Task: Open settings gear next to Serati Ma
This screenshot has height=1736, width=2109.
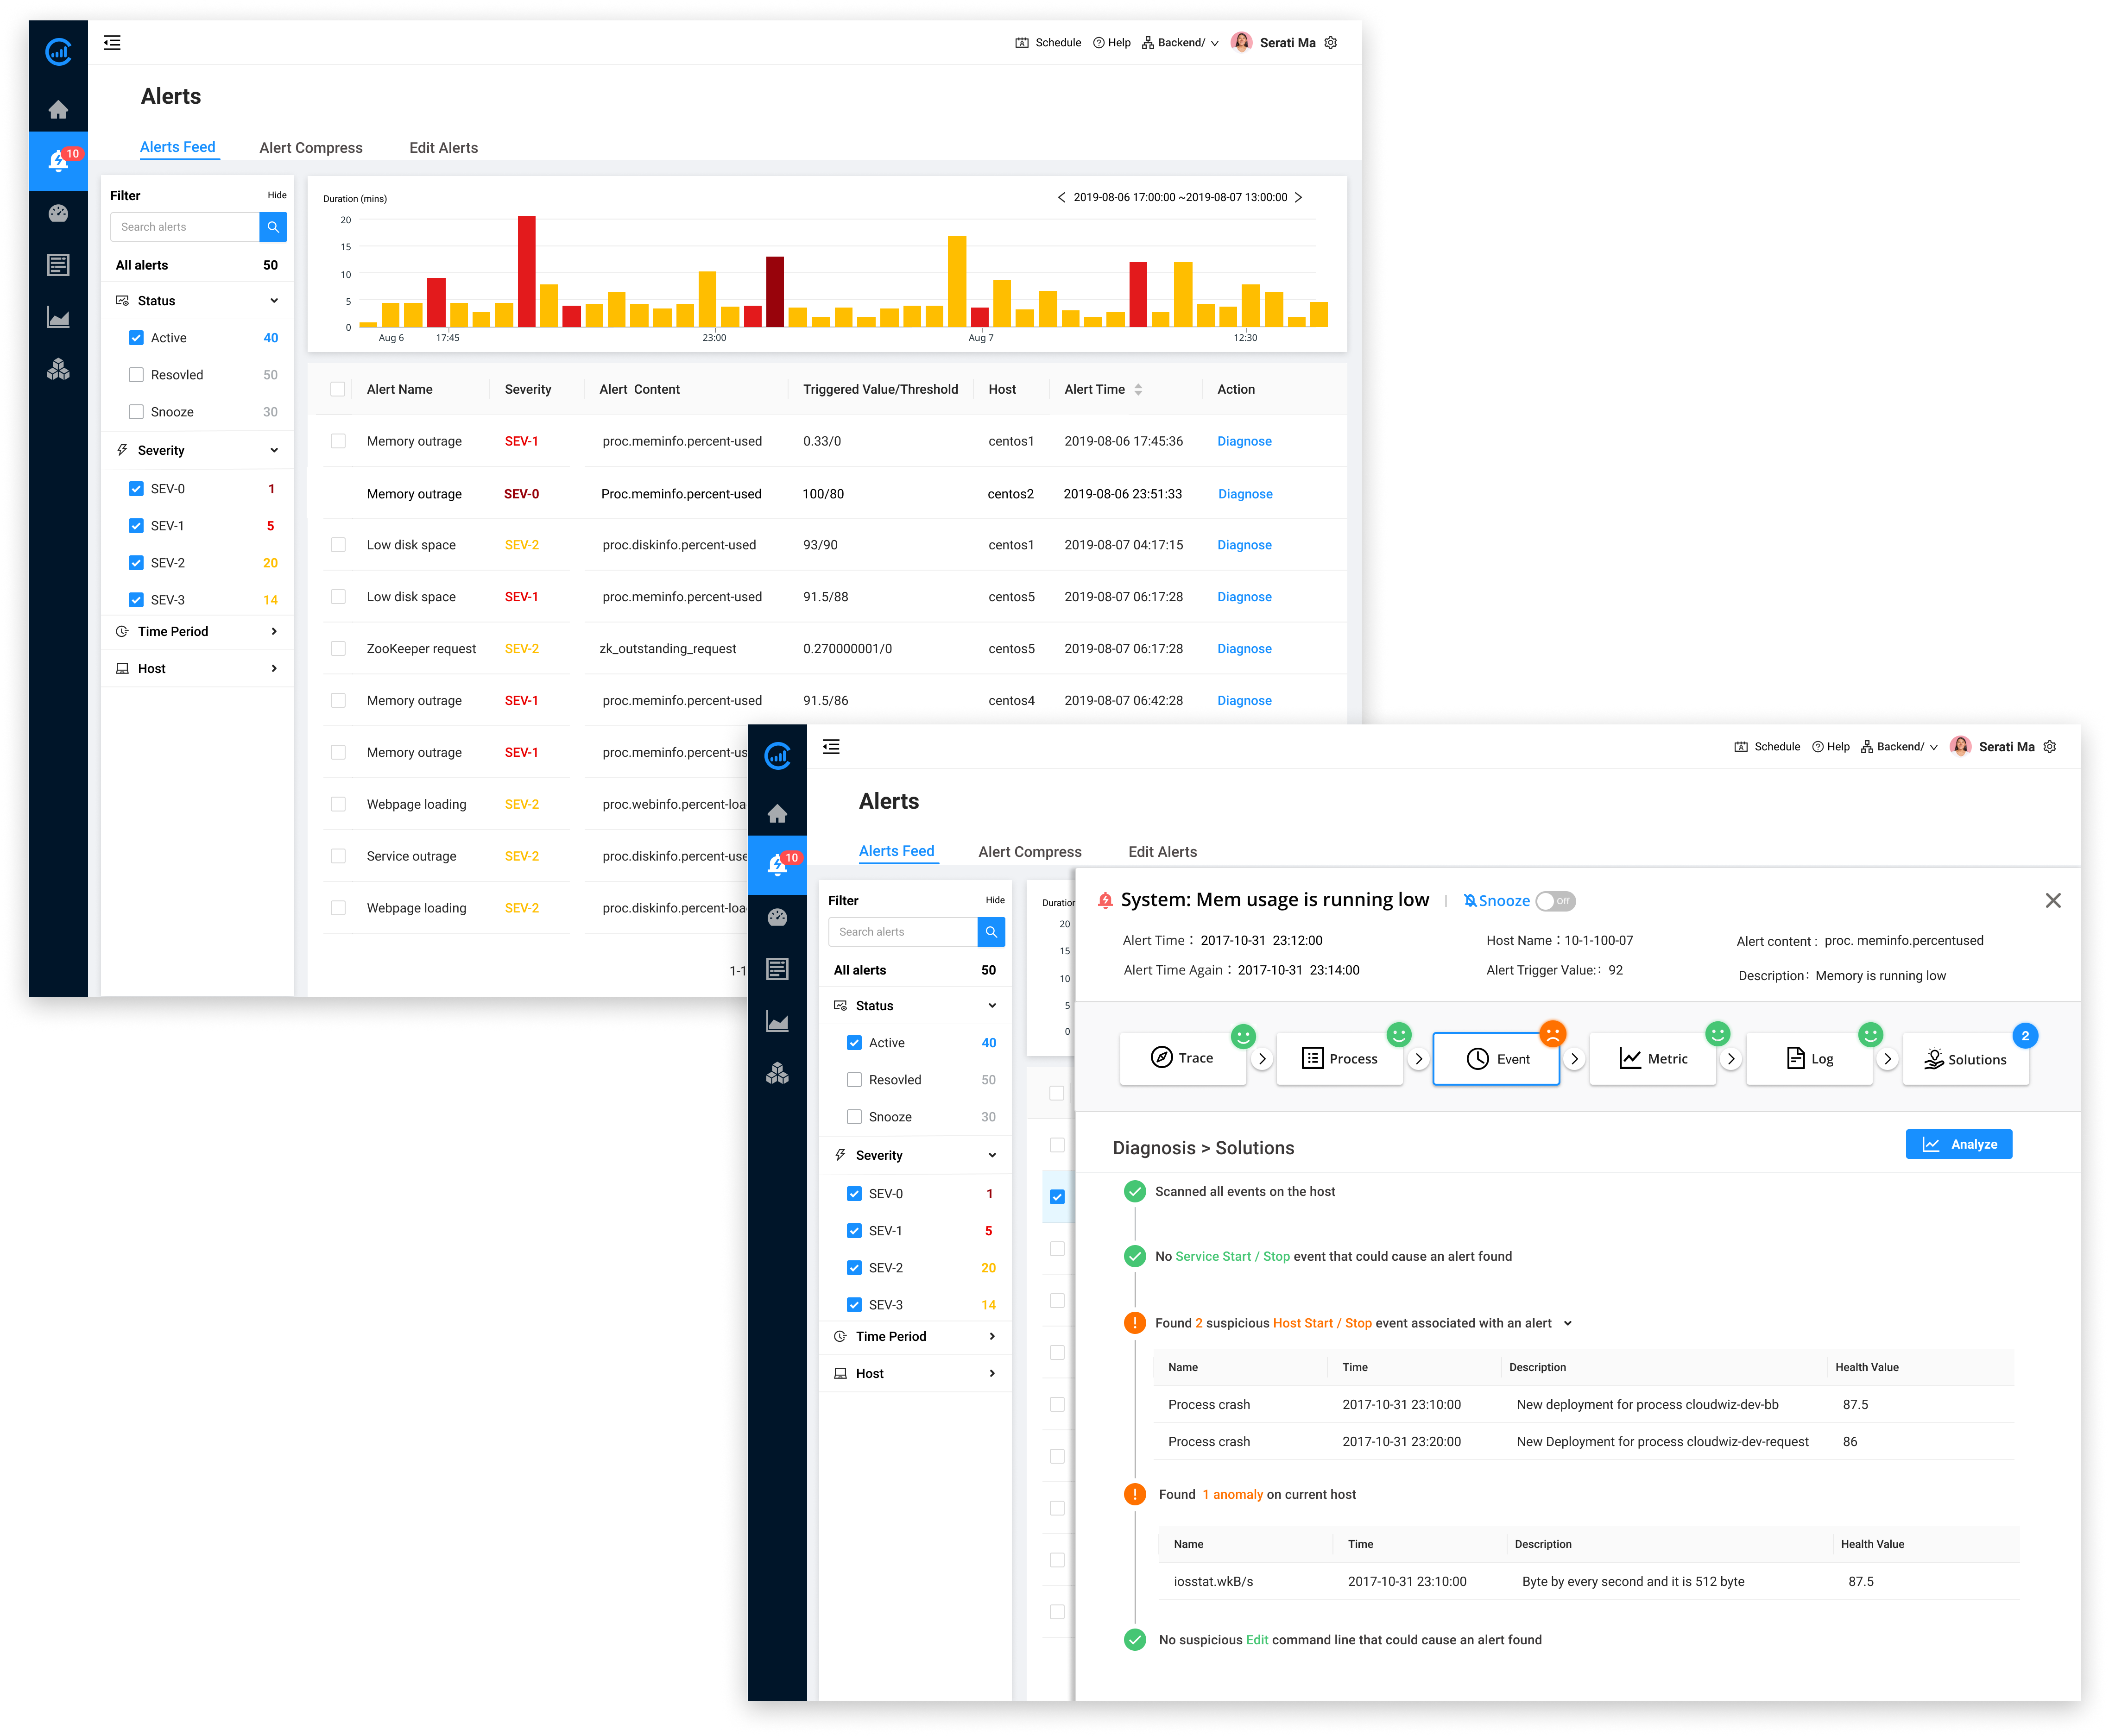Action: tap(1331, 43)
